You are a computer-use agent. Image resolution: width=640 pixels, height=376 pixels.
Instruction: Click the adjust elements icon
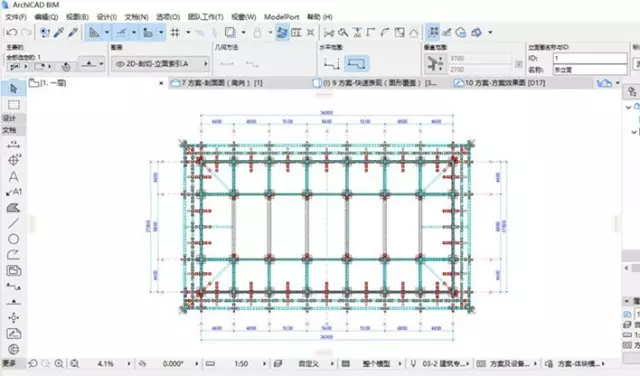point(357,33)
